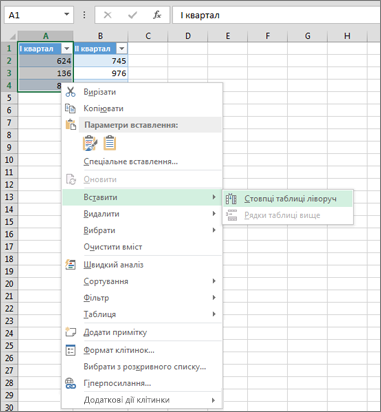The width and height of the screenshot is (381, 412).
Task: Select Копіювати from the context menu
Action: pos(142,108)
